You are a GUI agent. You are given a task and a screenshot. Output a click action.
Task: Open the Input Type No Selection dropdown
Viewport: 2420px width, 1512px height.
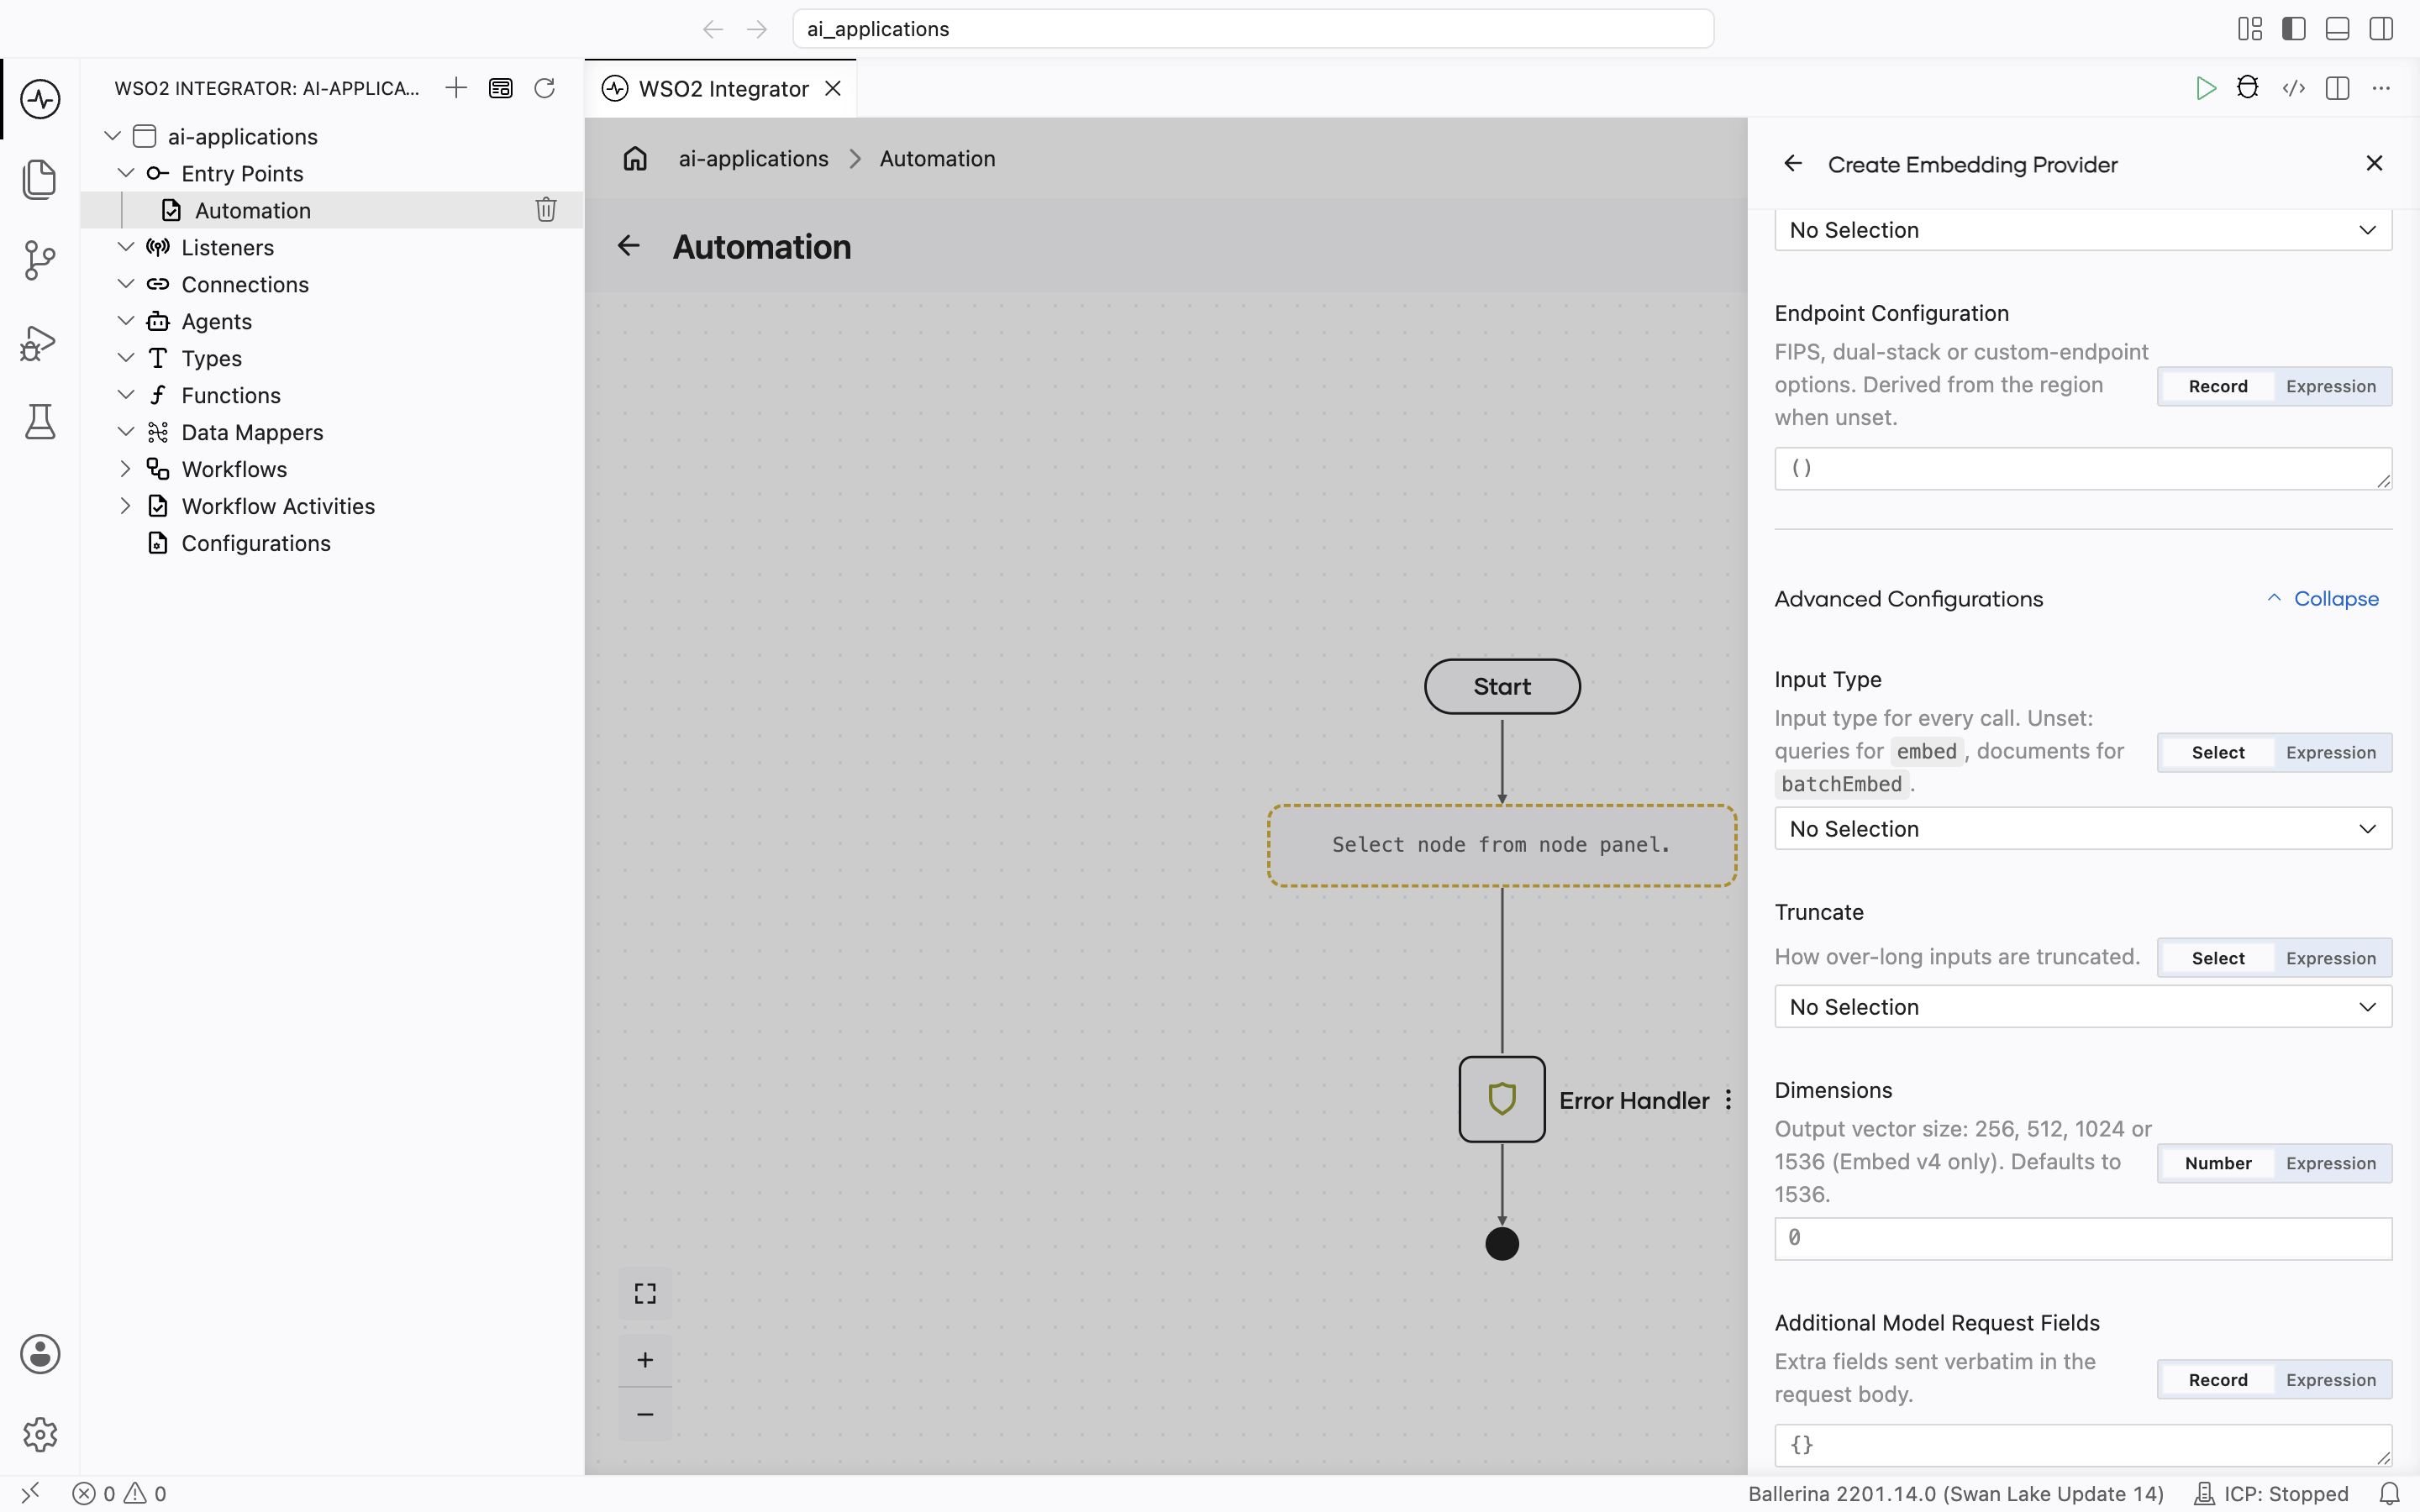(2083, 829)
